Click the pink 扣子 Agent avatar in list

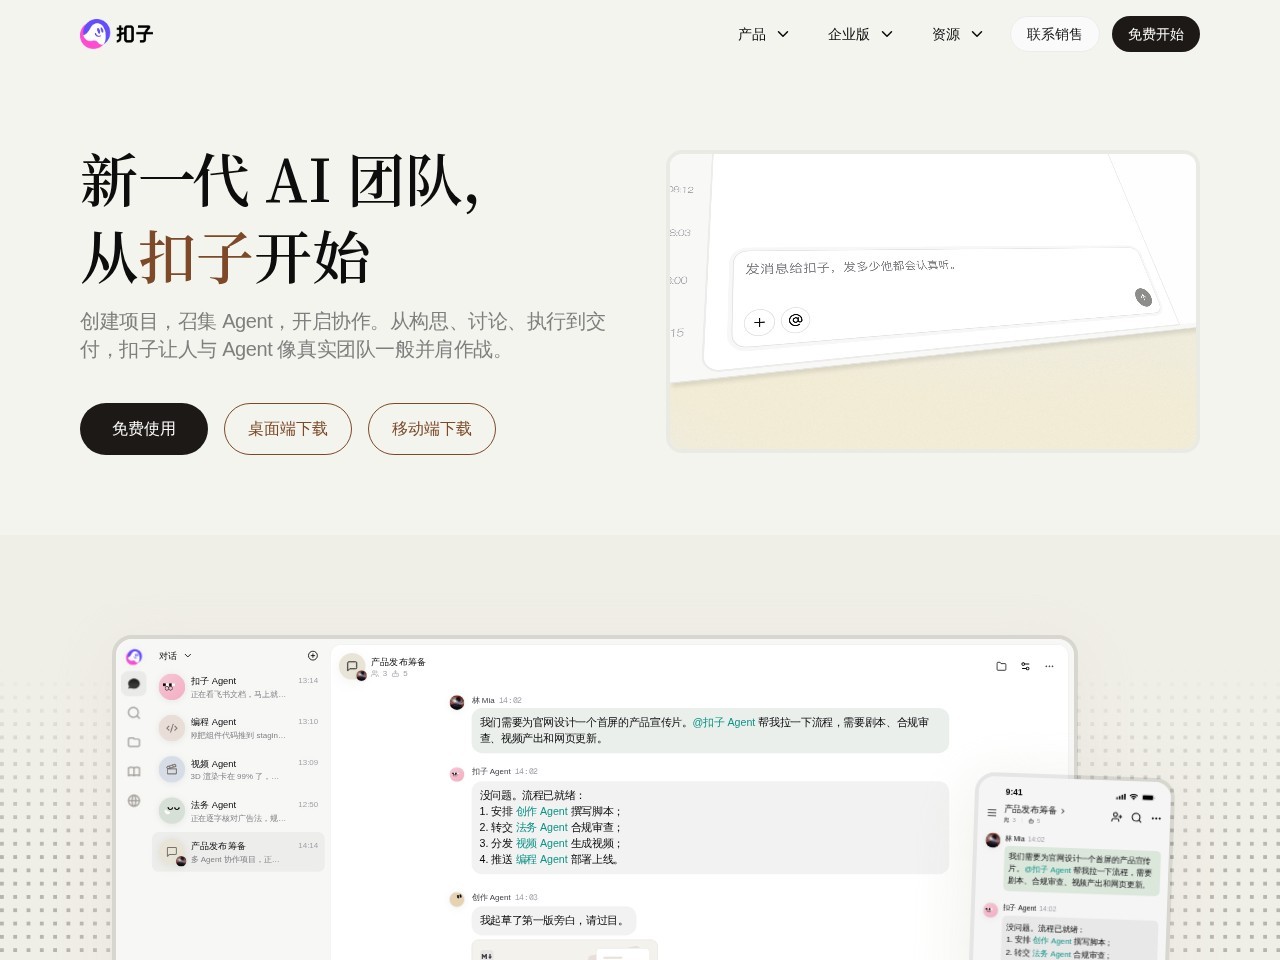172,687
